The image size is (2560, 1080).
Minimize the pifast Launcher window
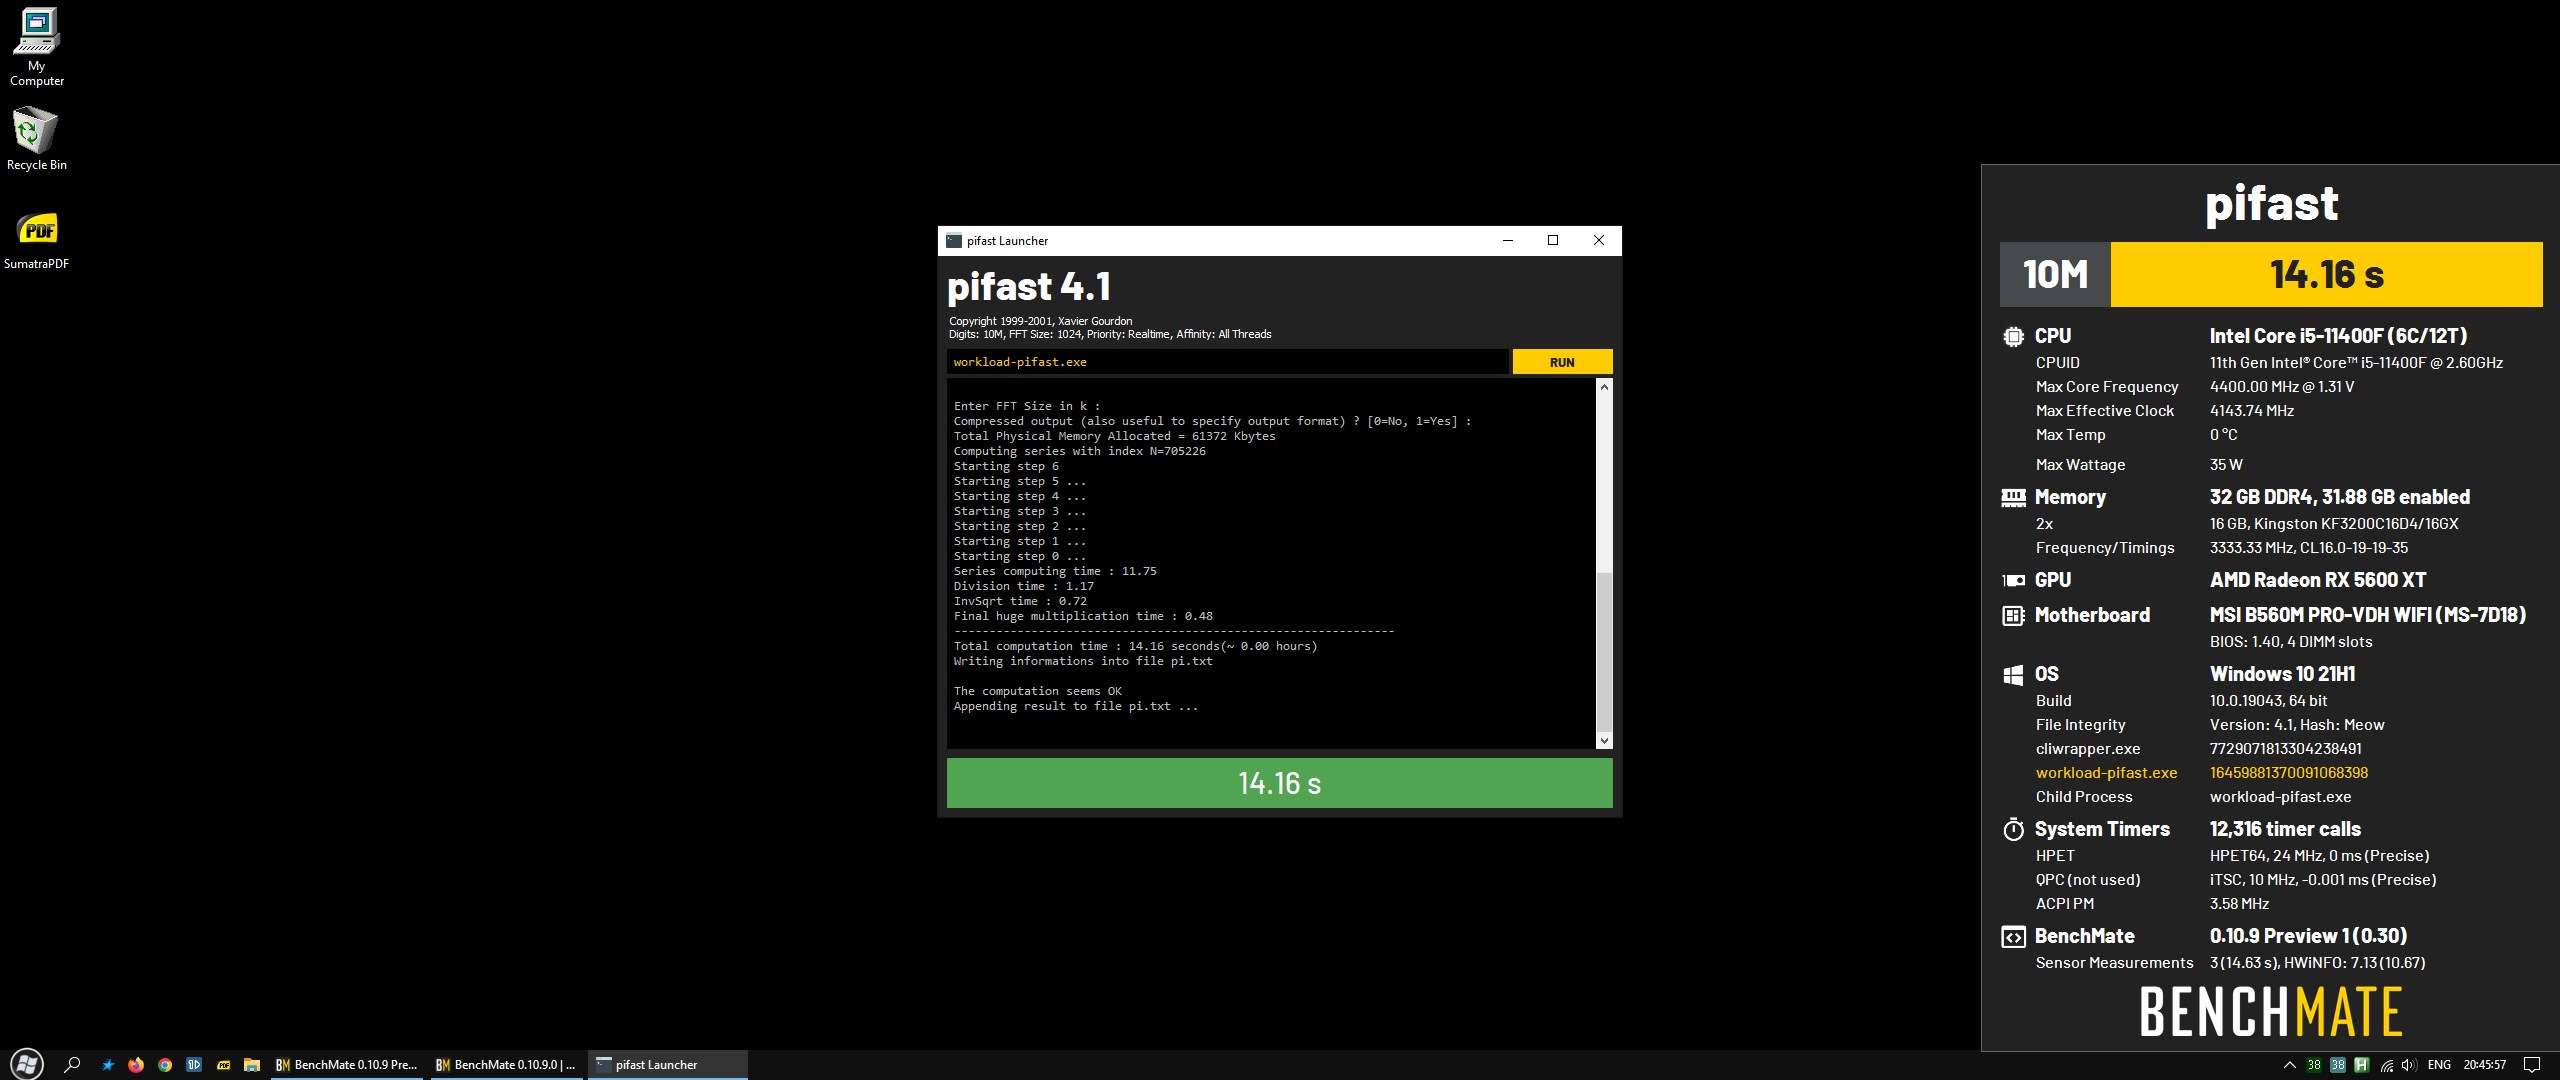(1507, 240)
